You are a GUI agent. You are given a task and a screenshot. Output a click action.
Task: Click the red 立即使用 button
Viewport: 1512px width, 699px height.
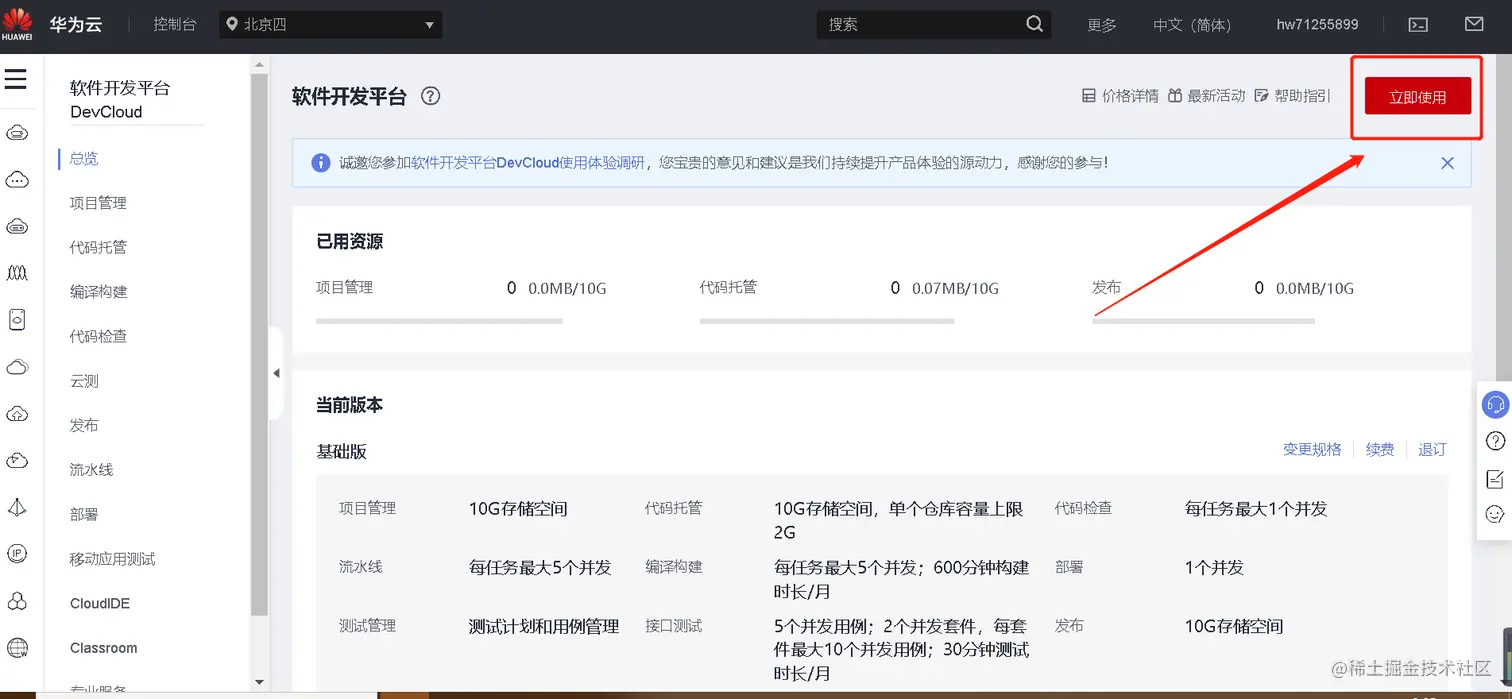coord(1418,96)
